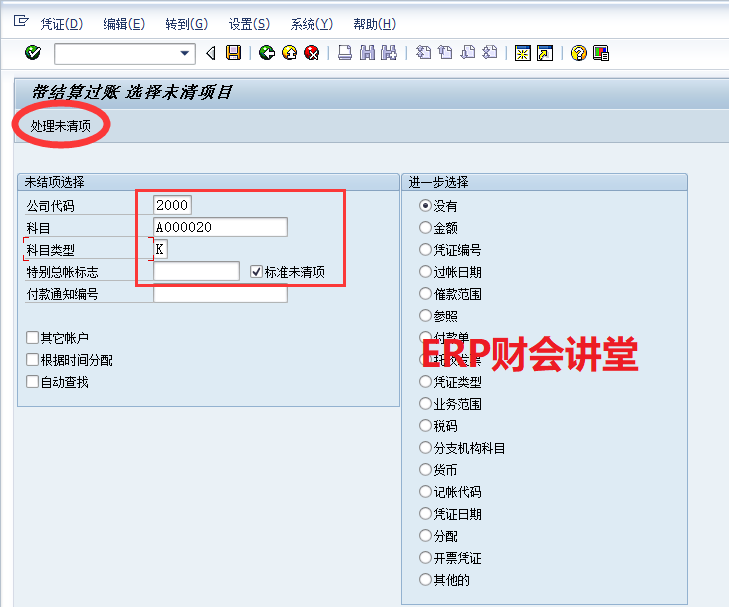Select the 金额 radio button
Image resolution: width=729 pixels, height=607 pixels.
pyautogui.click(x=426, y=228)
